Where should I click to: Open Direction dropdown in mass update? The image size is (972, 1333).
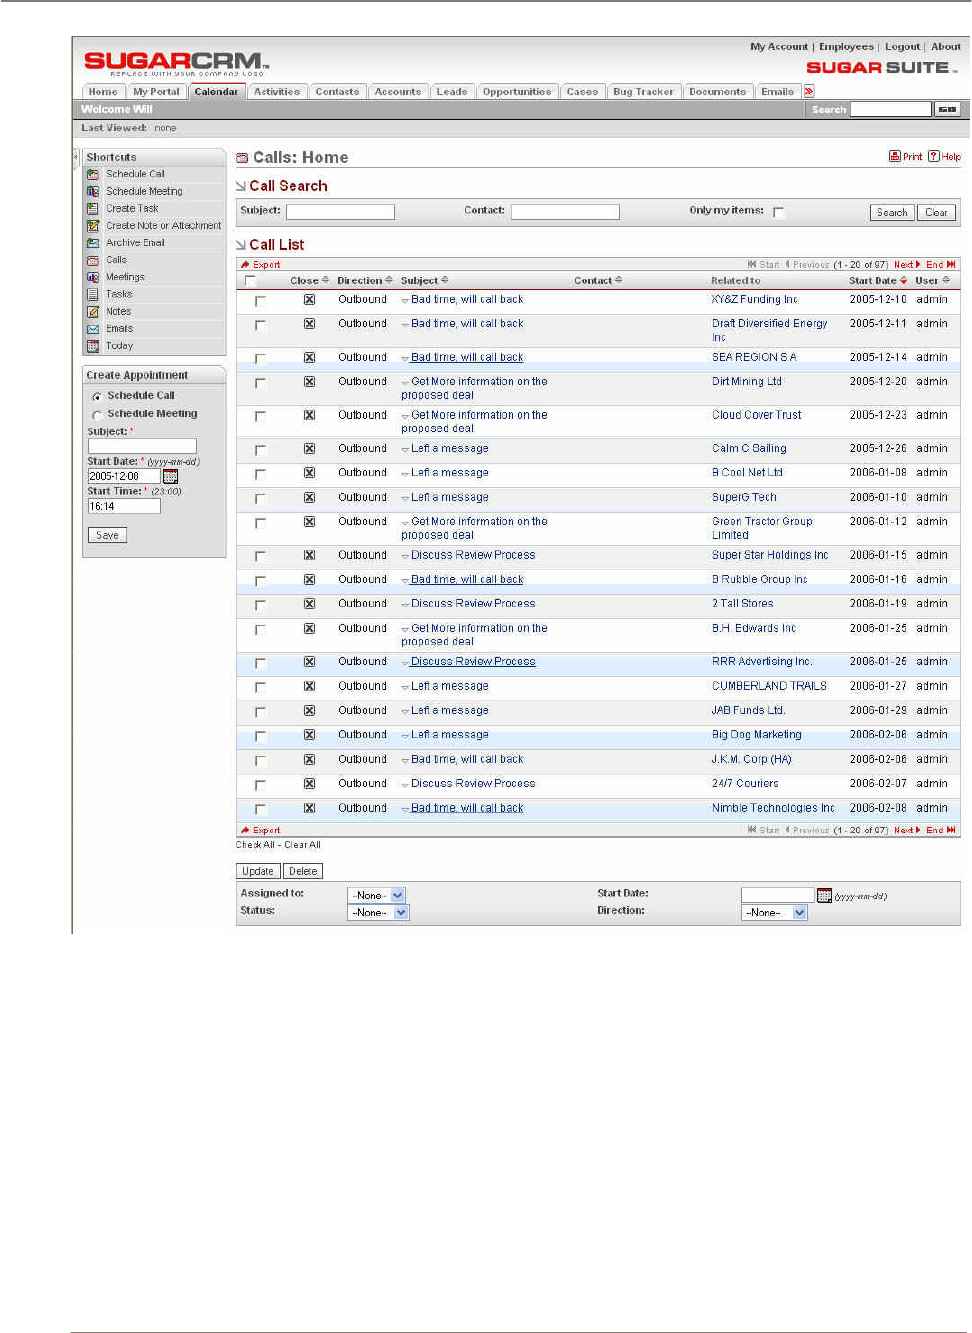click(774, 912)
